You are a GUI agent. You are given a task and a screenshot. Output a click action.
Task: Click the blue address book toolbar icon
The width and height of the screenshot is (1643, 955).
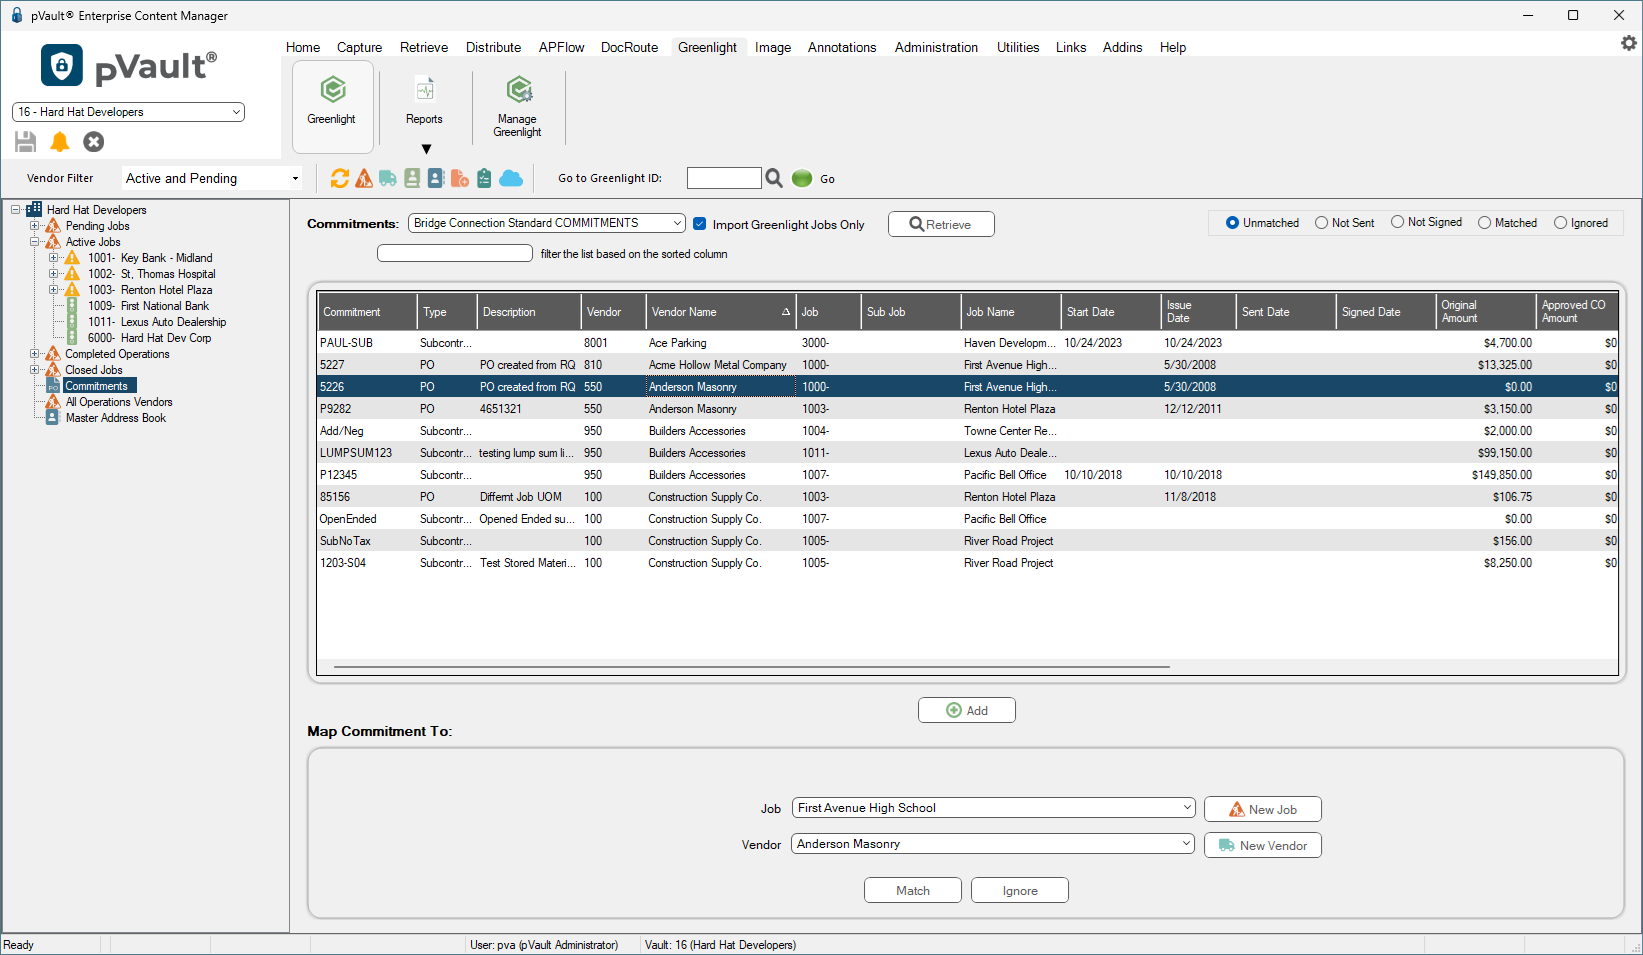click(x=436, y=178)
